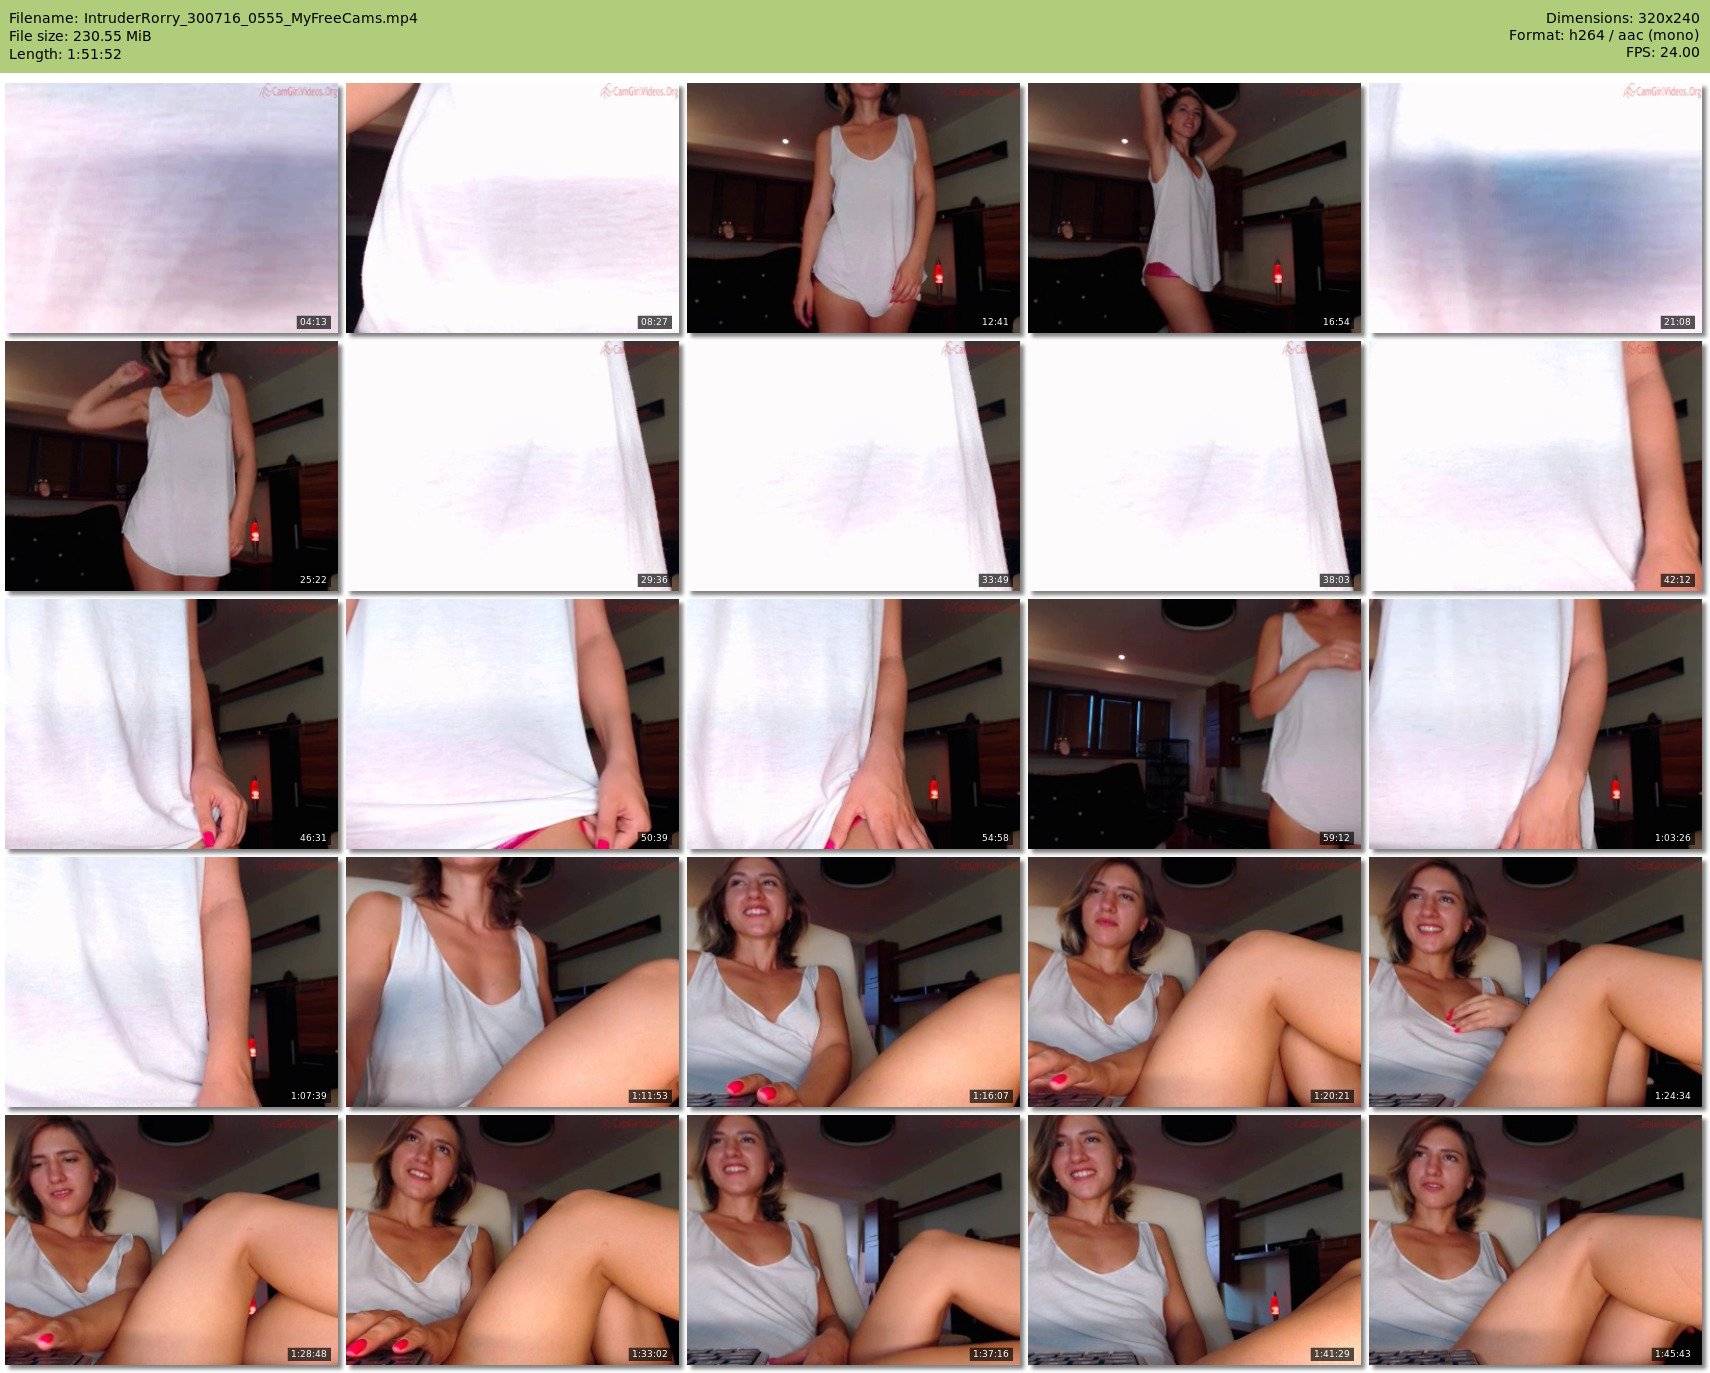Click the 1:03:26 timestamp label
The height and width of the screenshot is (1373, 1710).
tap(1672, 838)
